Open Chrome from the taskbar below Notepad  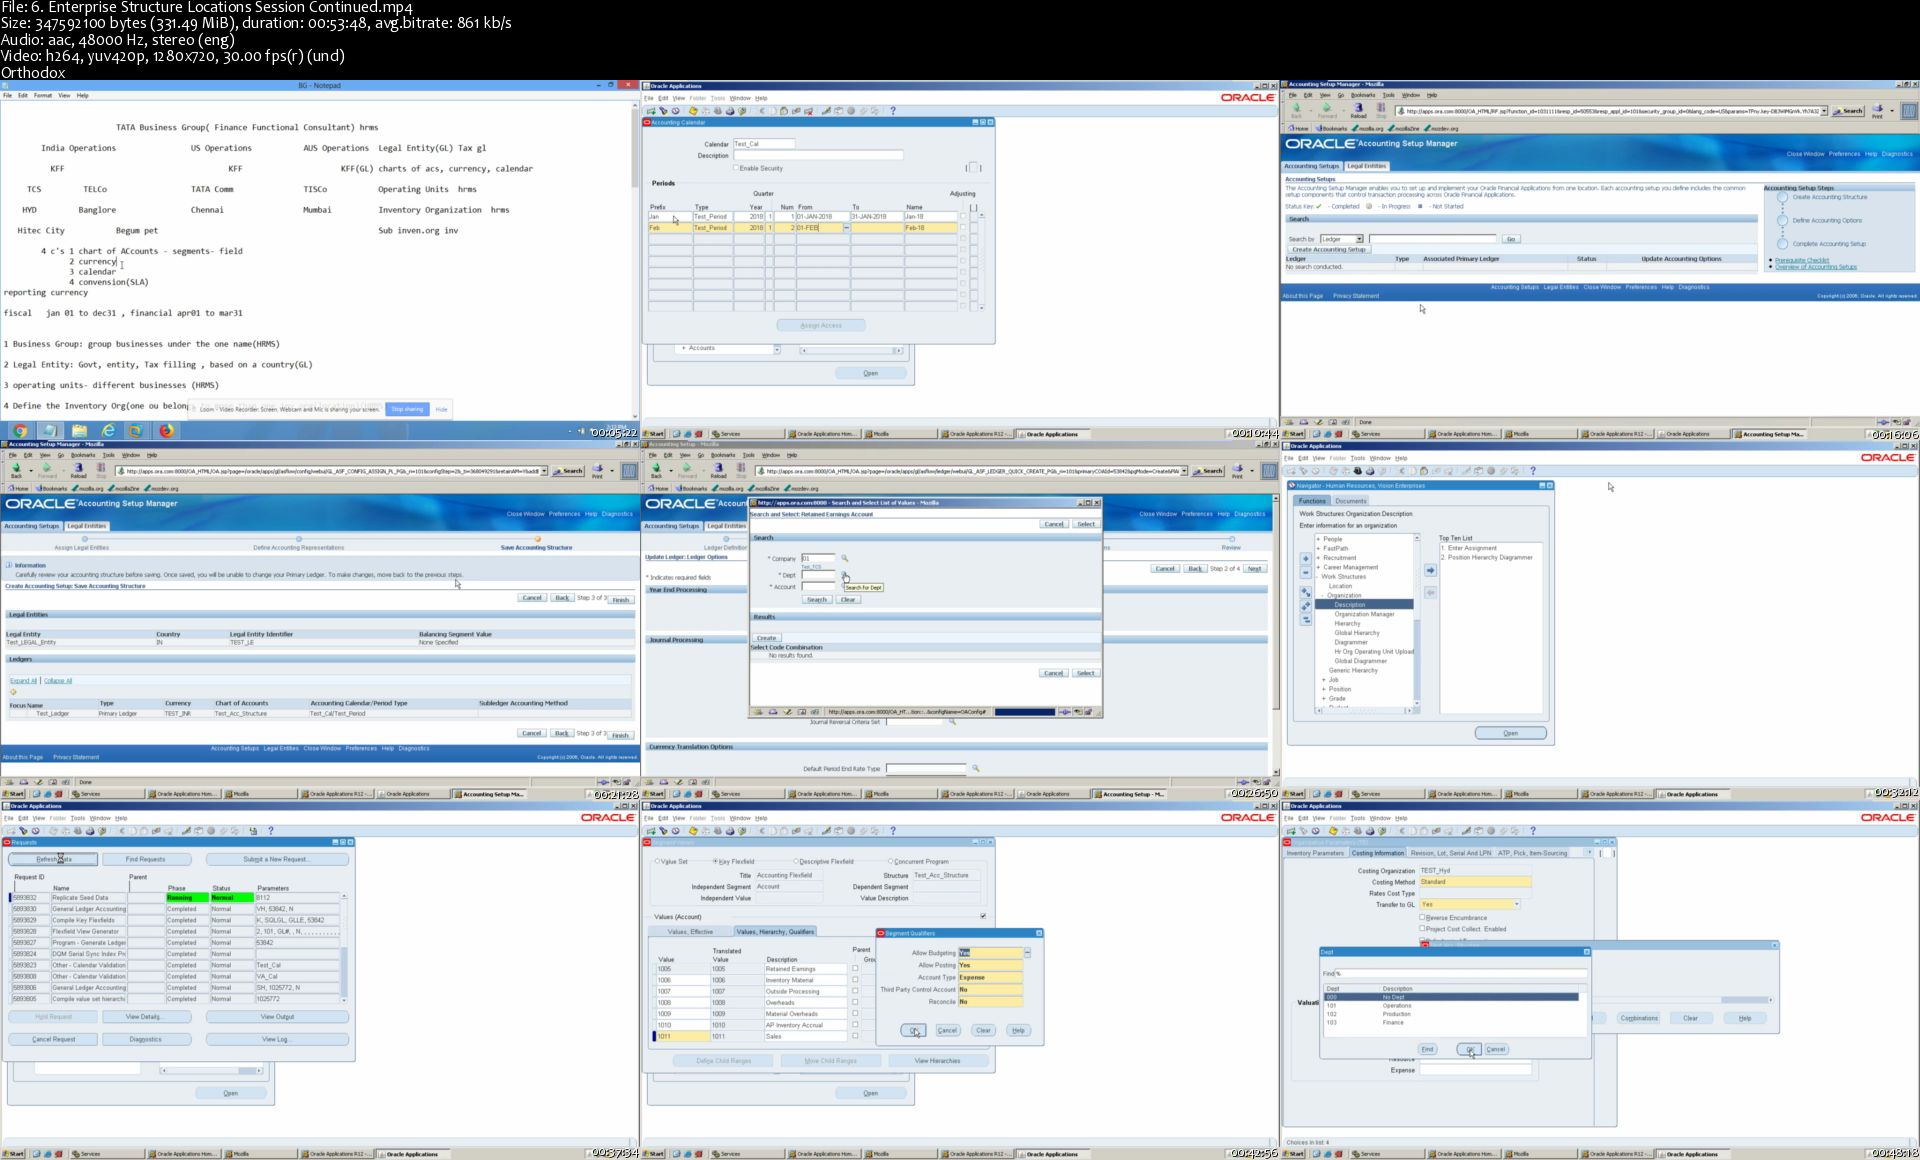pyautogui.click(x=19, y=431)
